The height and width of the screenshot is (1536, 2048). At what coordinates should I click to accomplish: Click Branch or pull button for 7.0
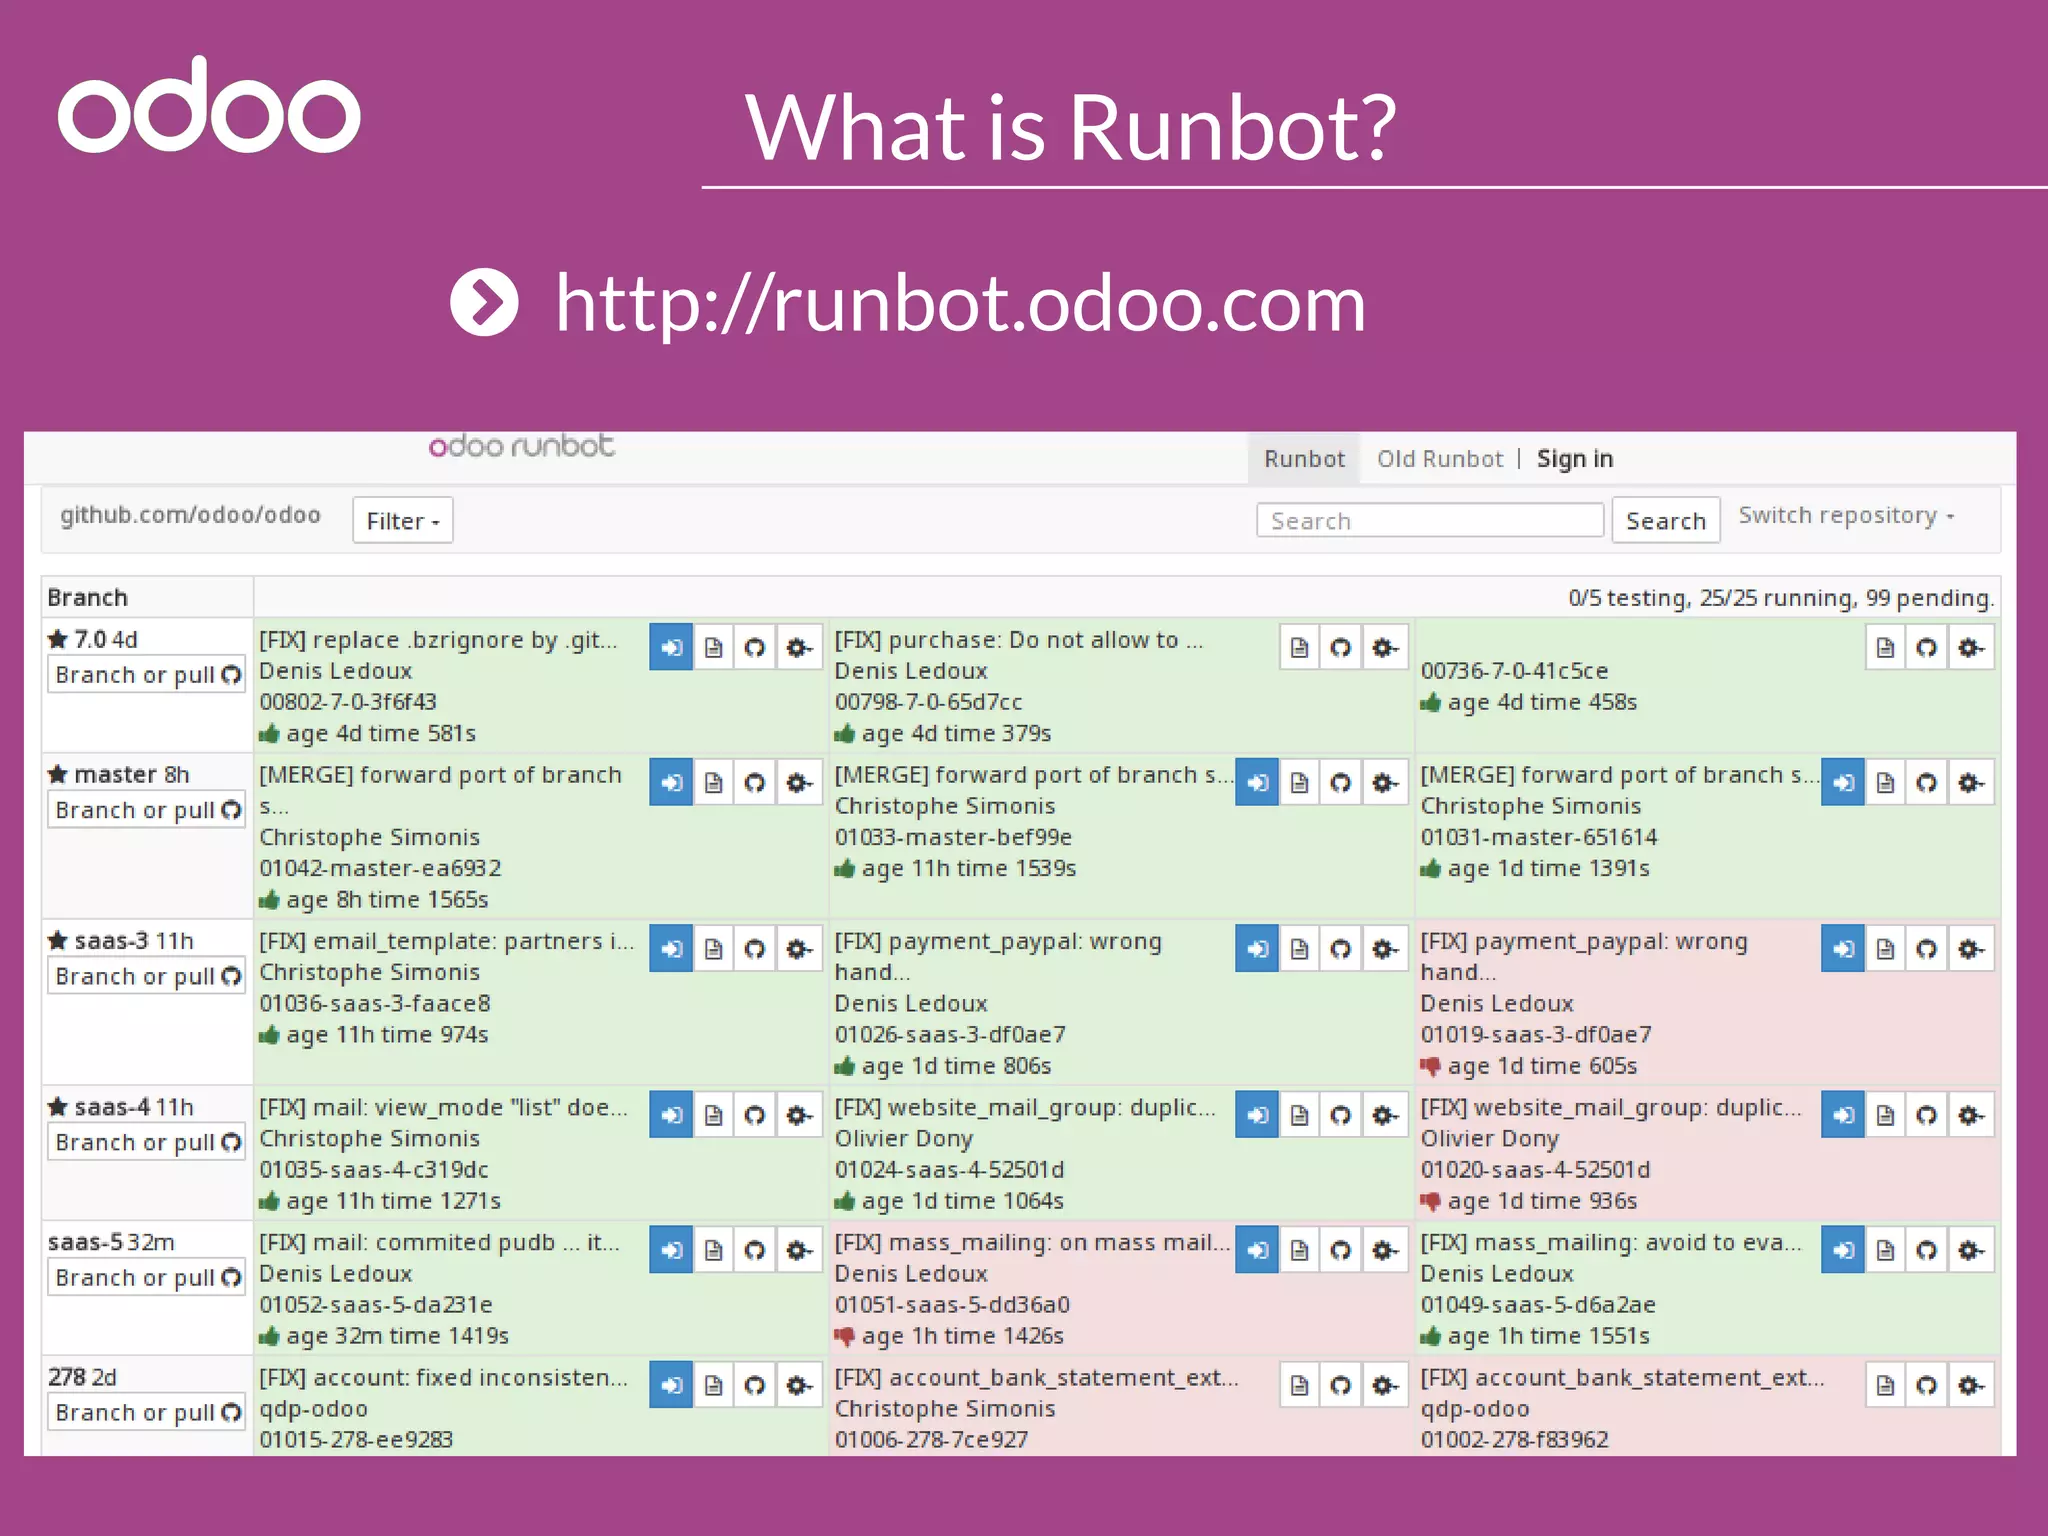pos(147,675)
